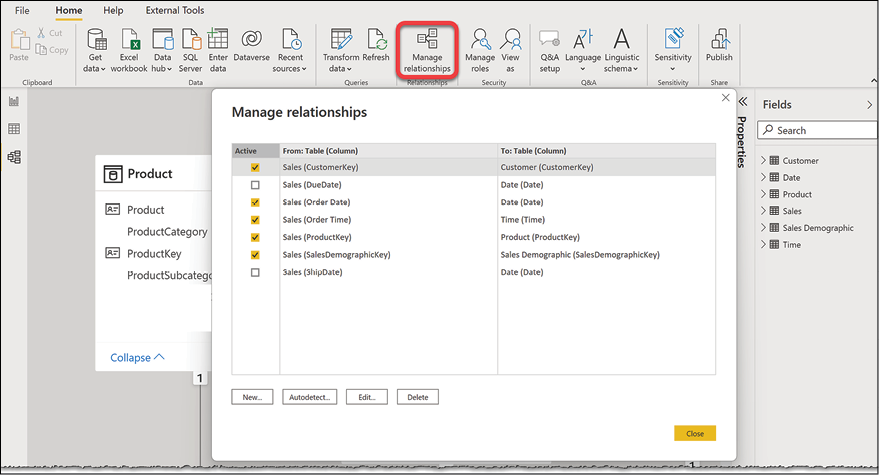
Task: Click the Autodetect... button
Action: [309, 397]
